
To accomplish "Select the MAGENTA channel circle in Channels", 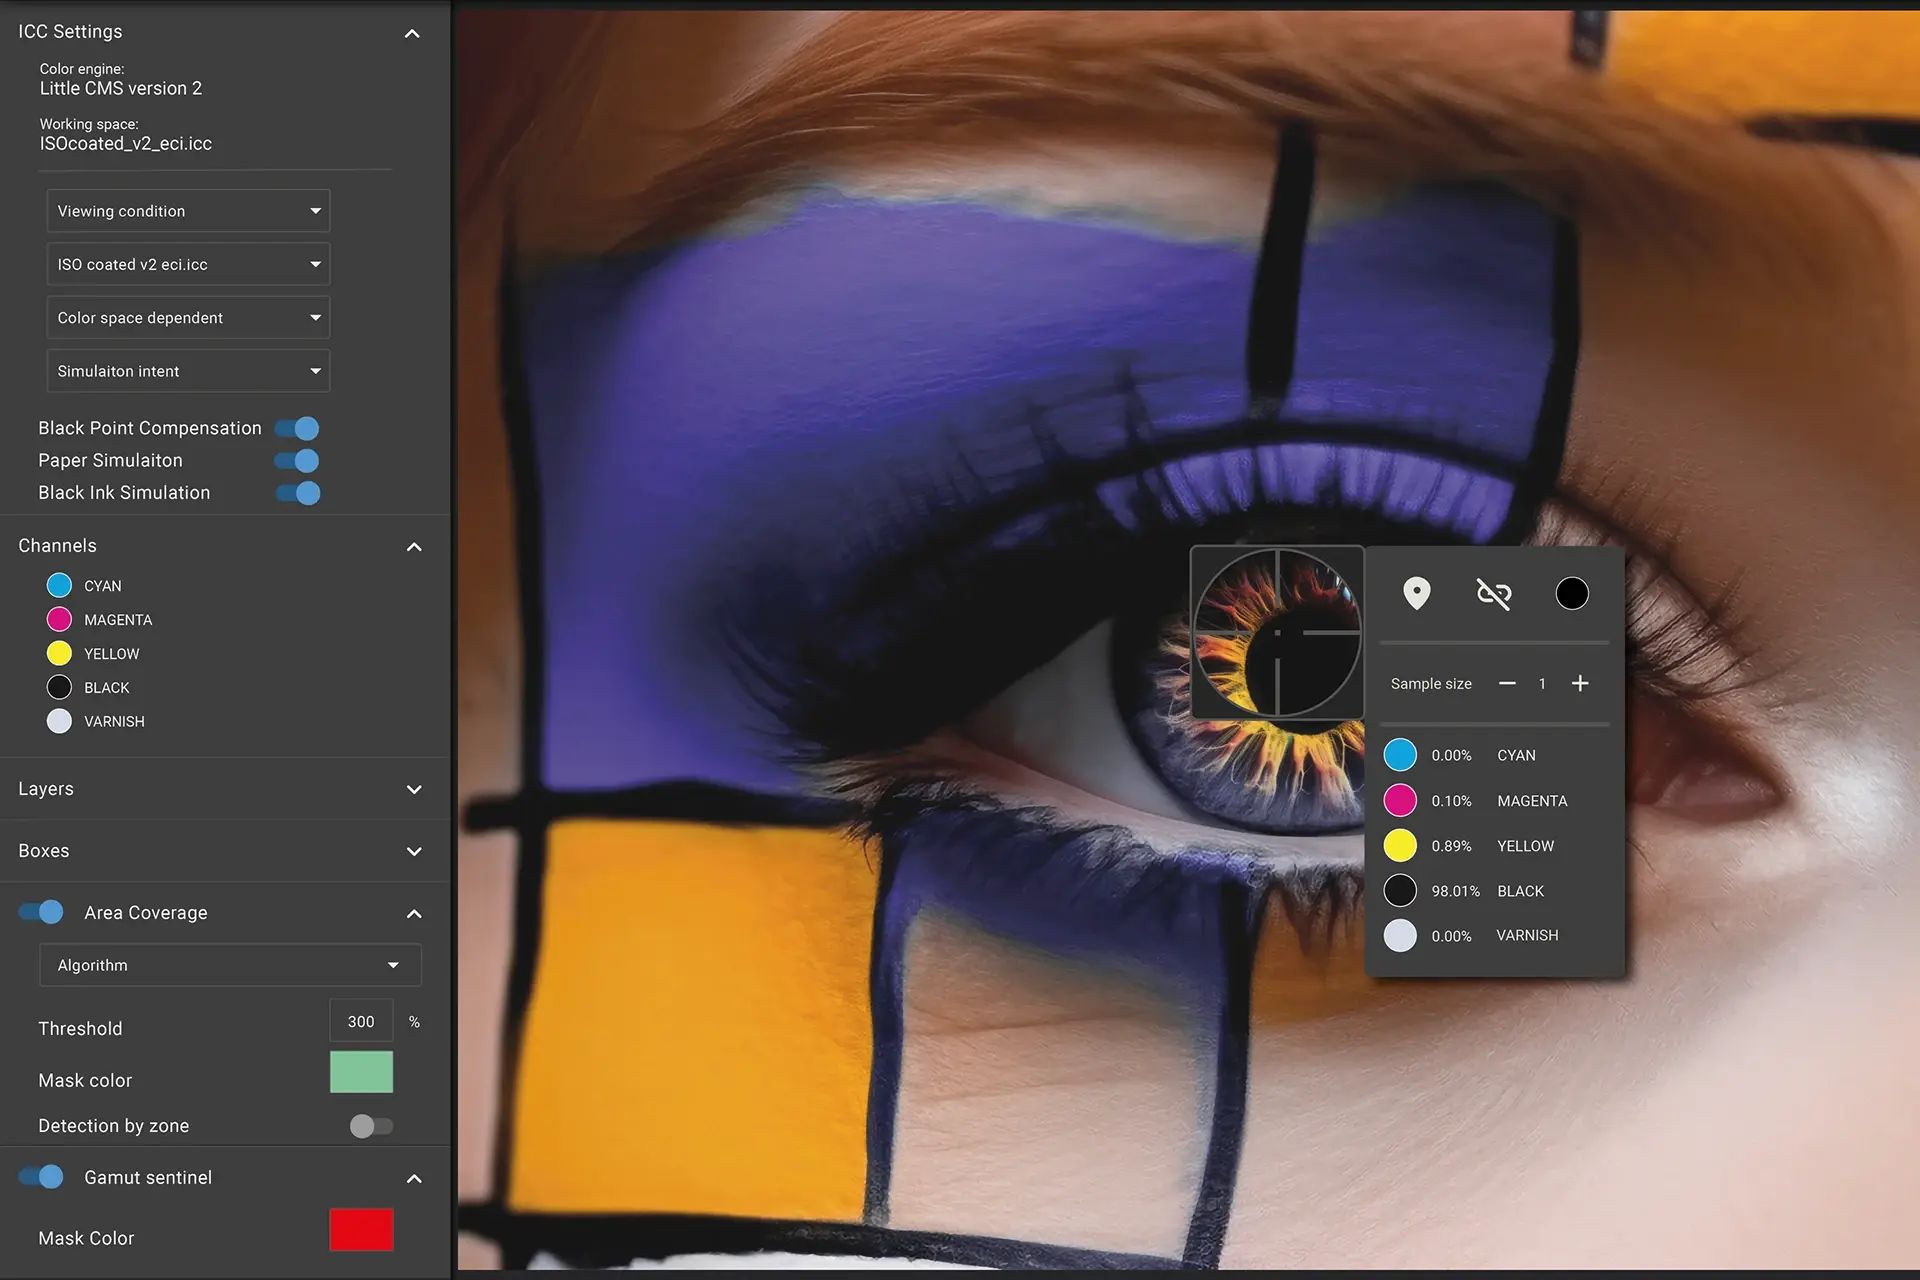I will (x=59, y=619).
